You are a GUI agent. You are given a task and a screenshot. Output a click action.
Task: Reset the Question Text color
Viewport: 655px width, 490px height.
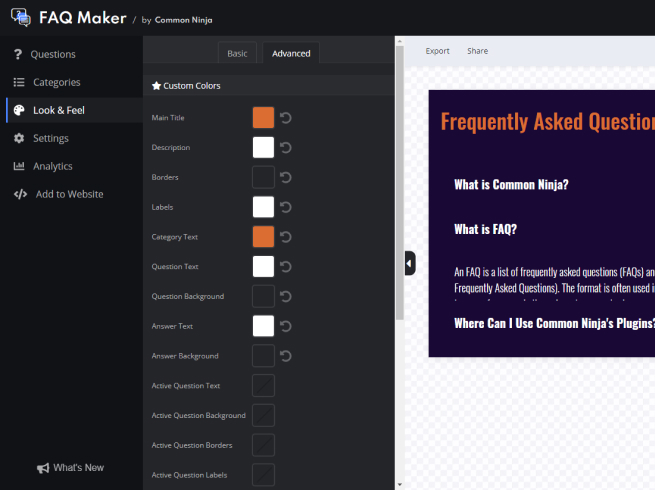click(x=286, y=267)
